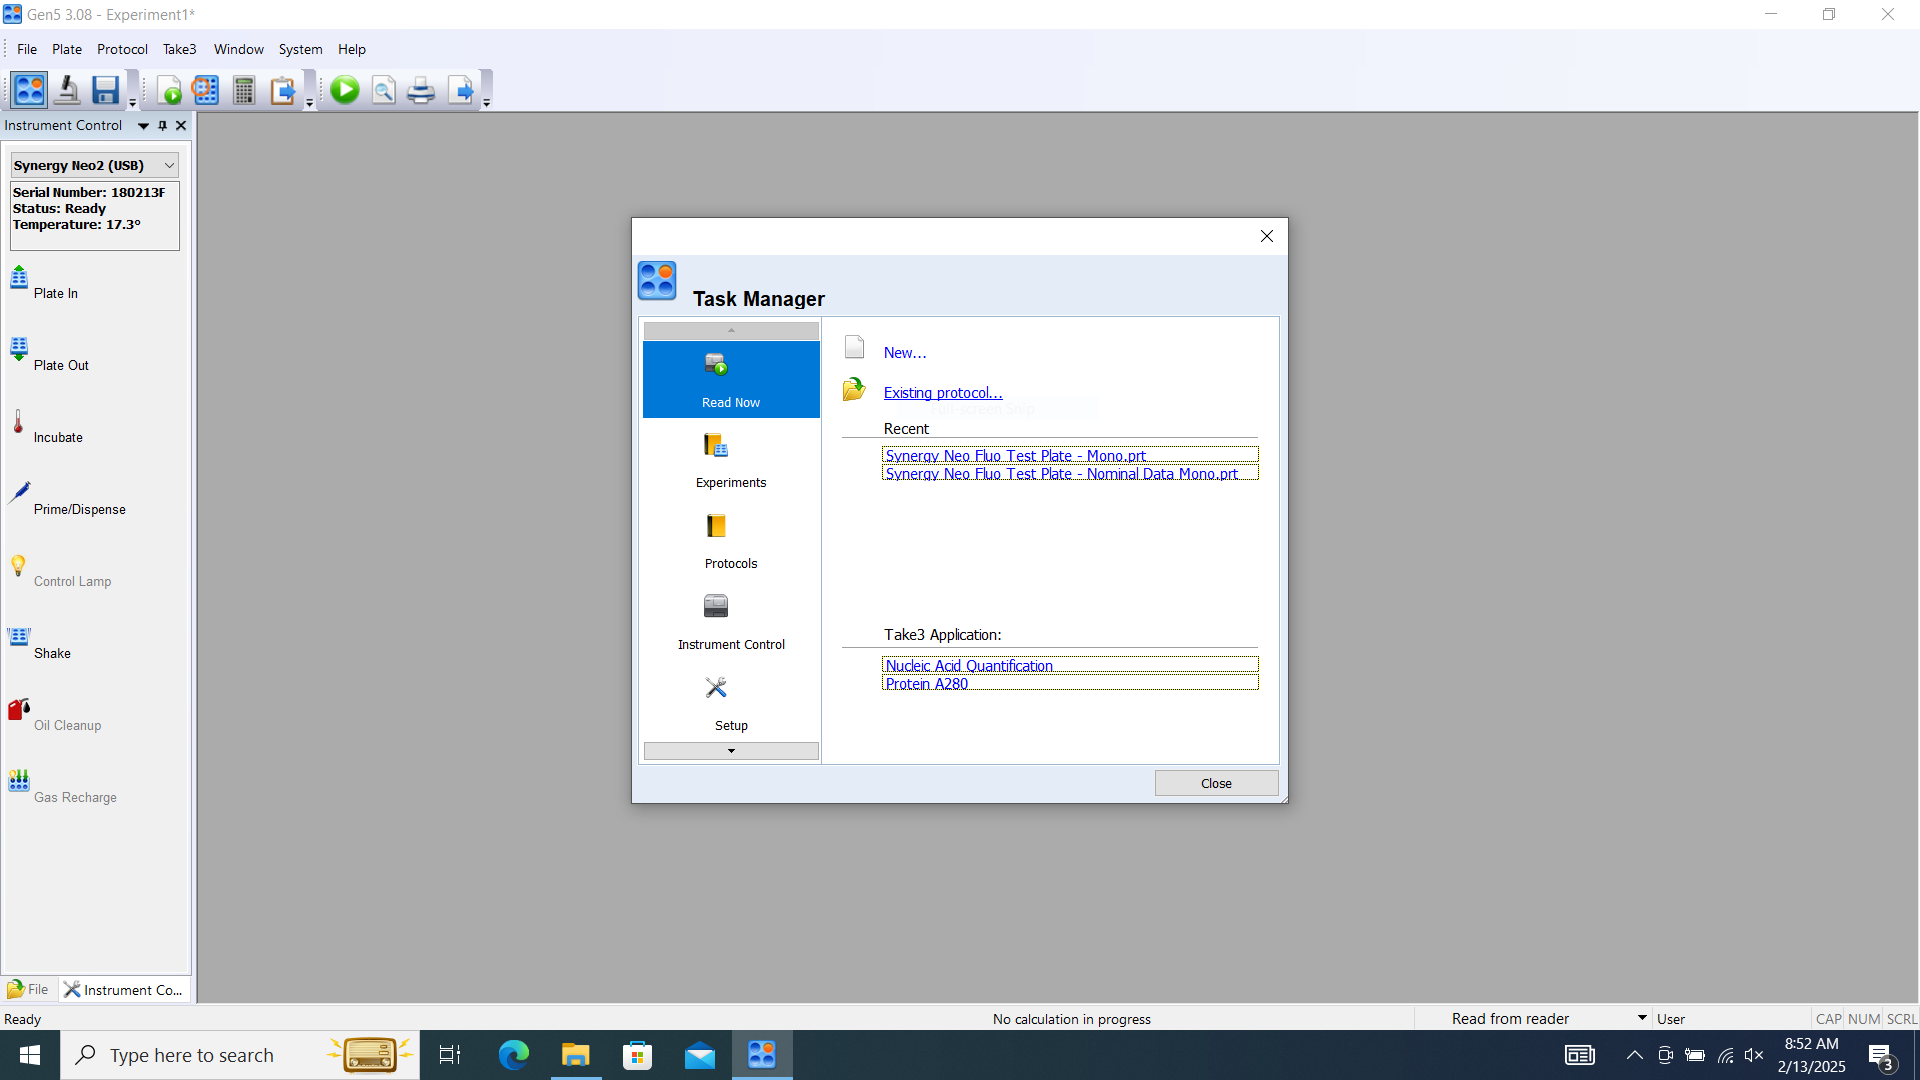This screenshot has width=1920, height=1080.
Task: Open Instrument Control panel options arrow
Action: [x=143, y=126]
